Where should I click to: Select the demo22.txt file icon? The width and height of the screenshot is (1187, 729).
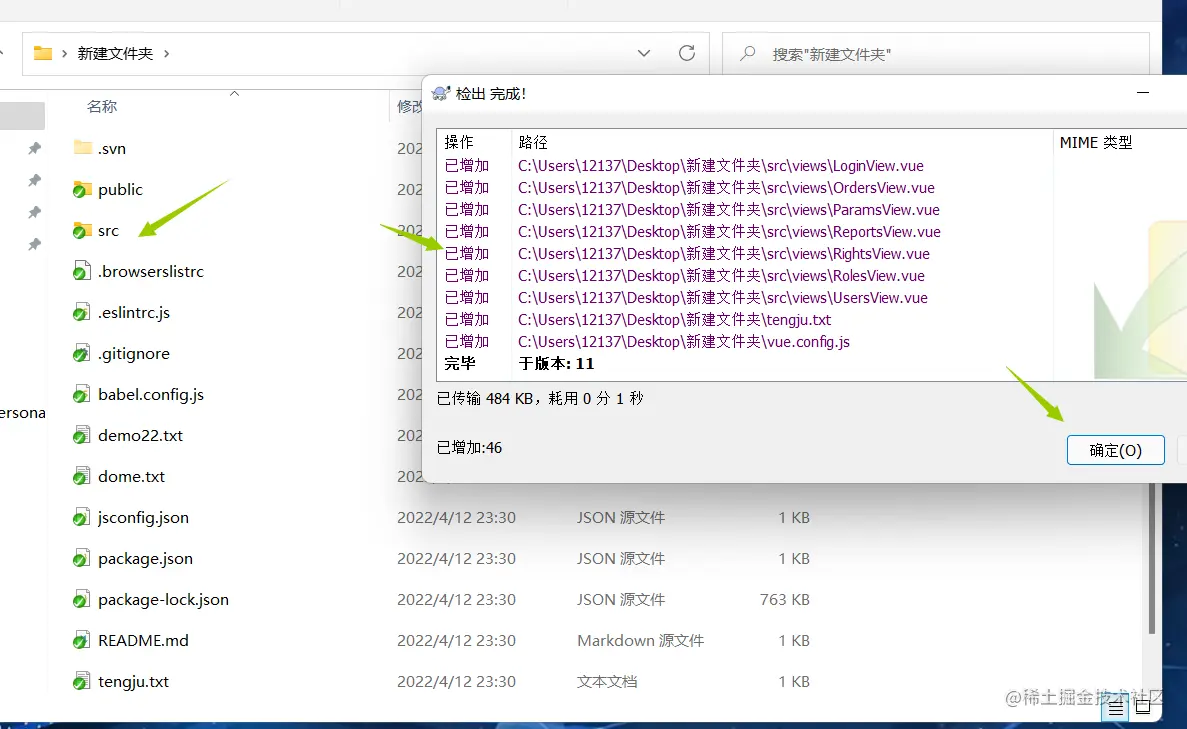pyautogui.click(x=82, y=435)
